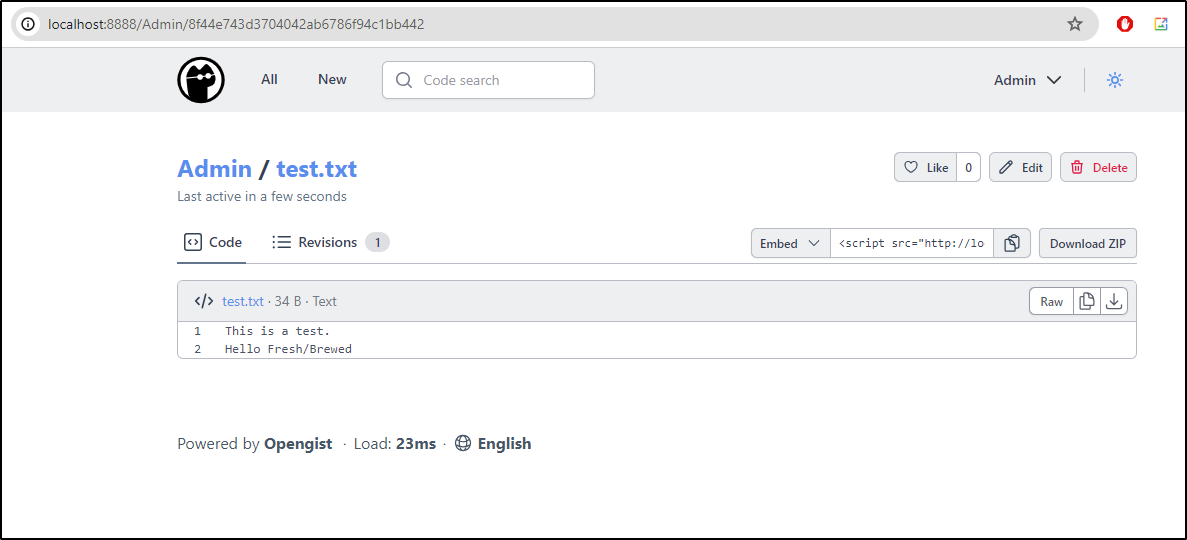Open the colorful browser extension icon
Viewport: 1187px width, 540px height.
(1161, 24)
